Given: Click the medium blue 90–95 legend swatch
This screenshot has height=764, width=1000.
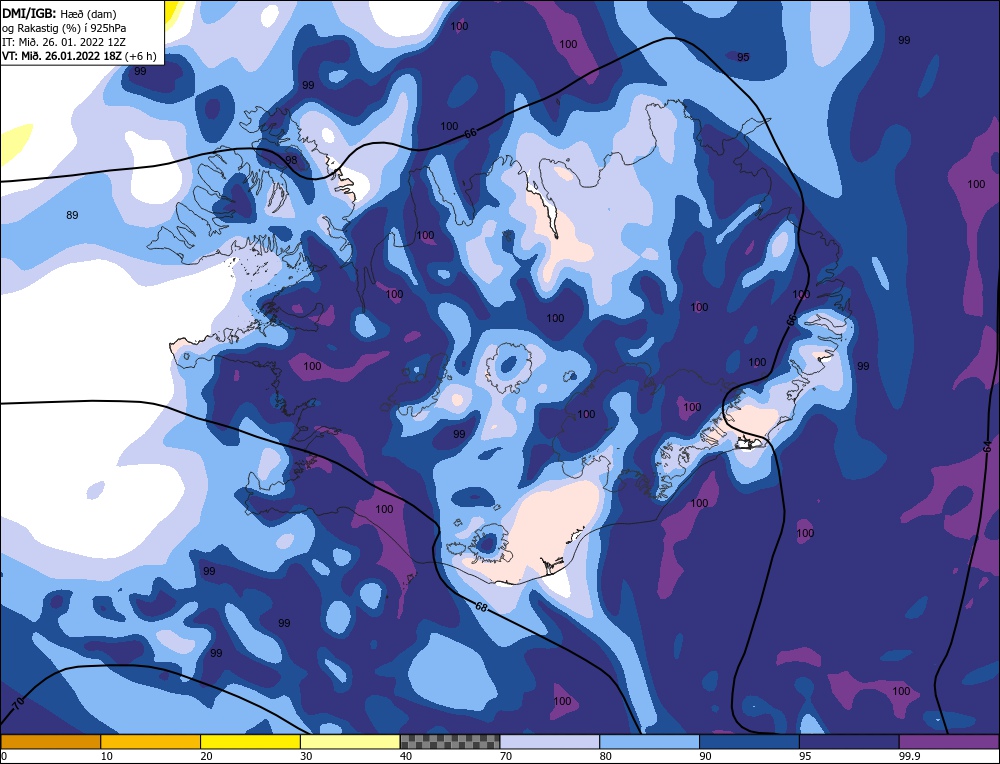Looking at the screenshot, I should pyautogui.click(x=749, y=741).
